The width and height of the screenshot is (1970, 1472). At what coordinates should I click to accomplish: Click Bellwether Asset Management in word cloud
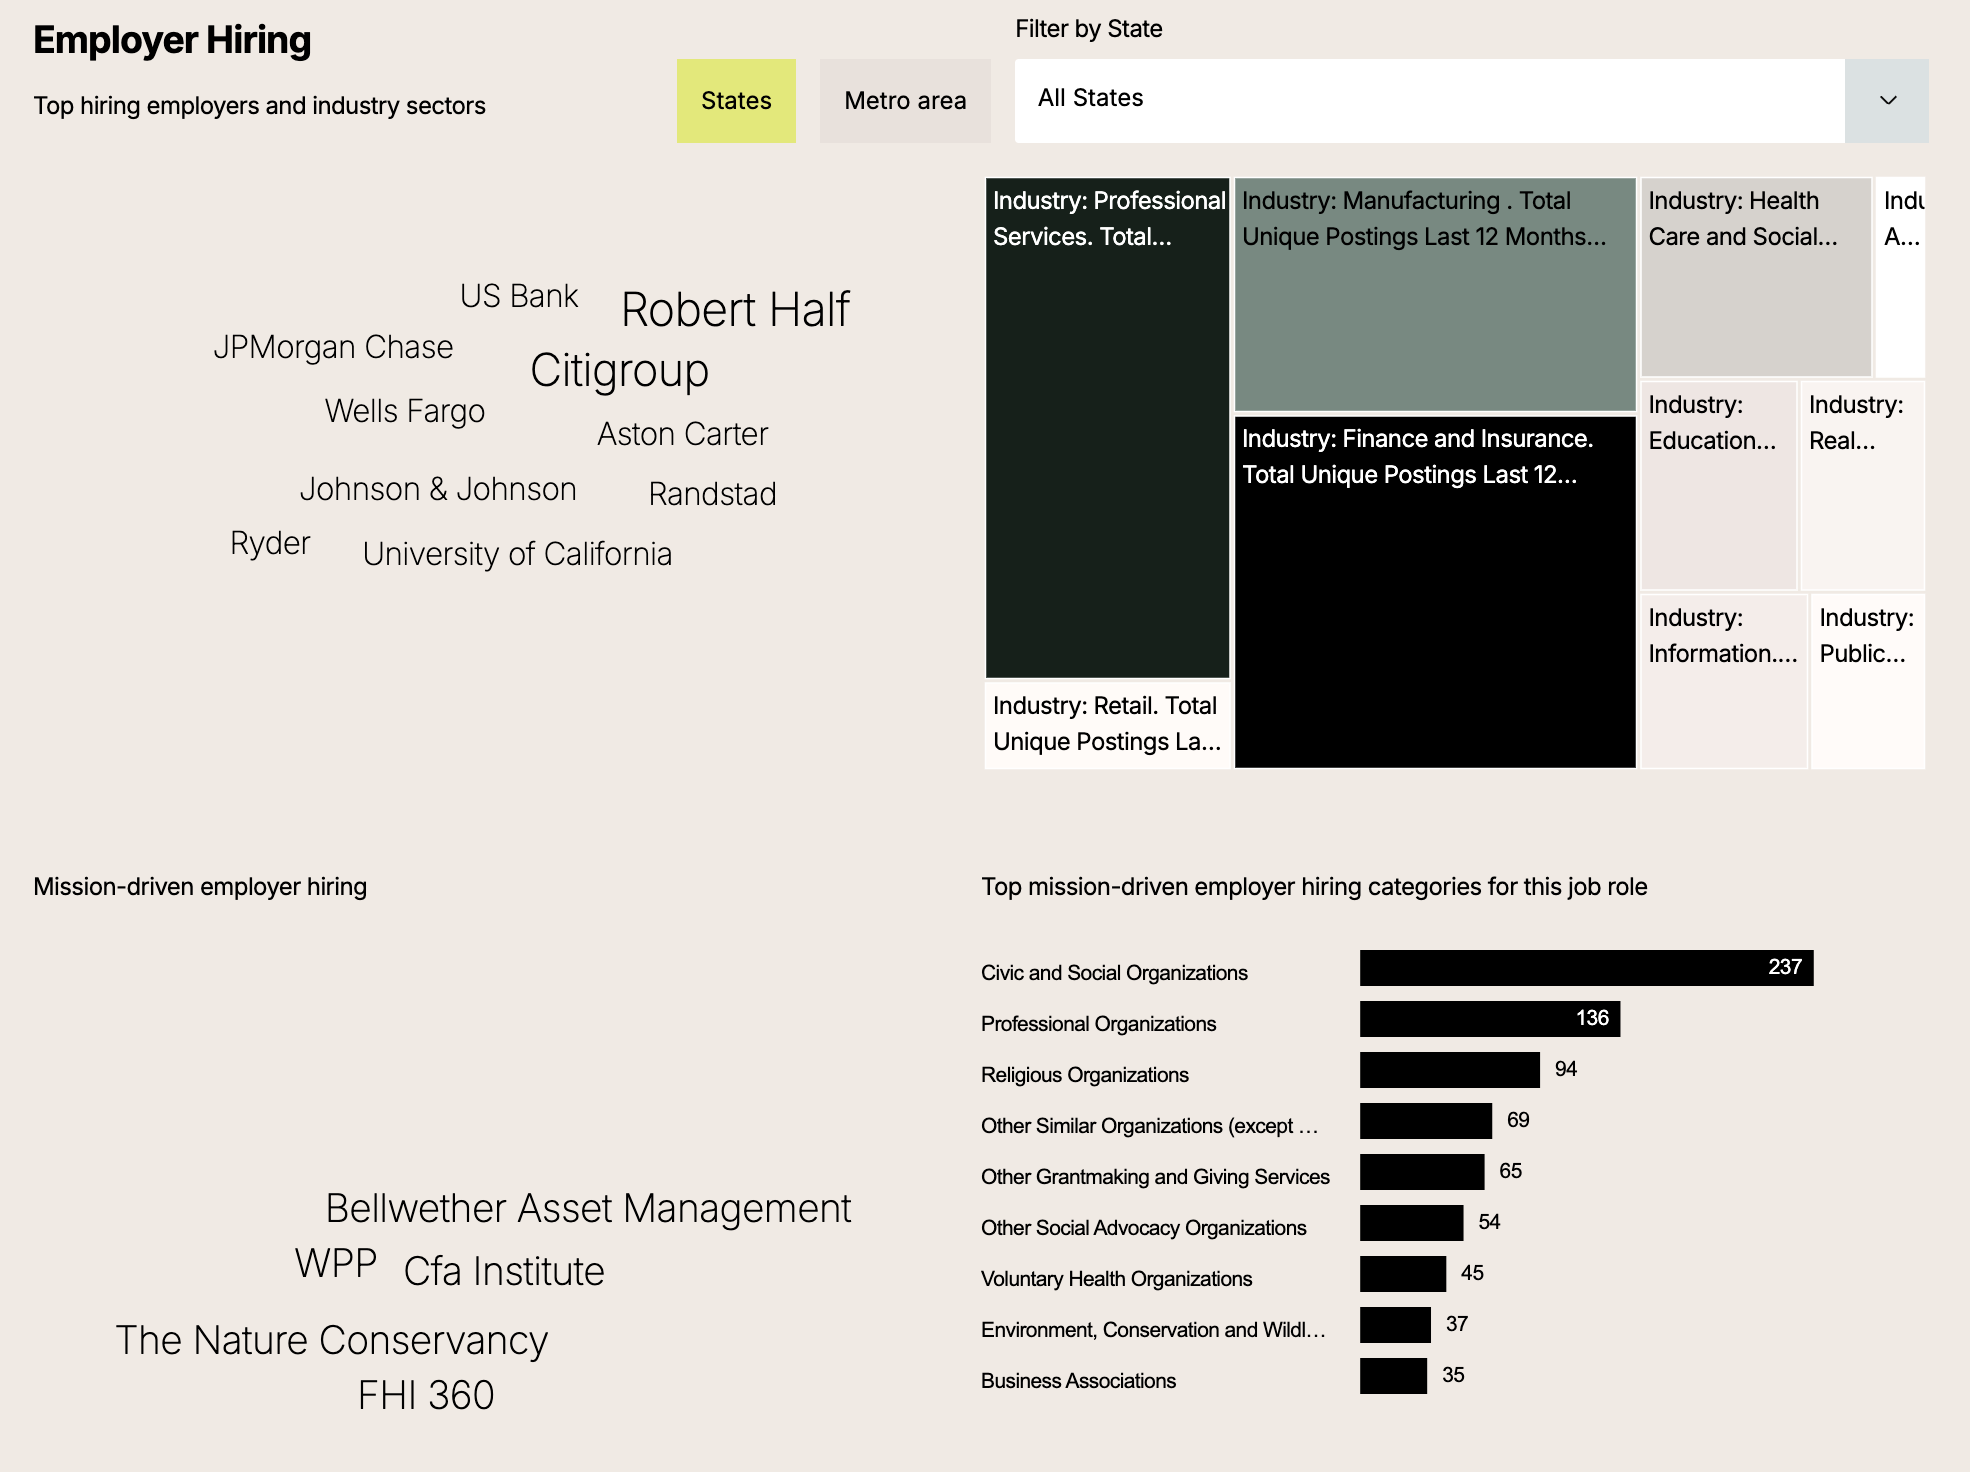click(x=588, y=1208)
